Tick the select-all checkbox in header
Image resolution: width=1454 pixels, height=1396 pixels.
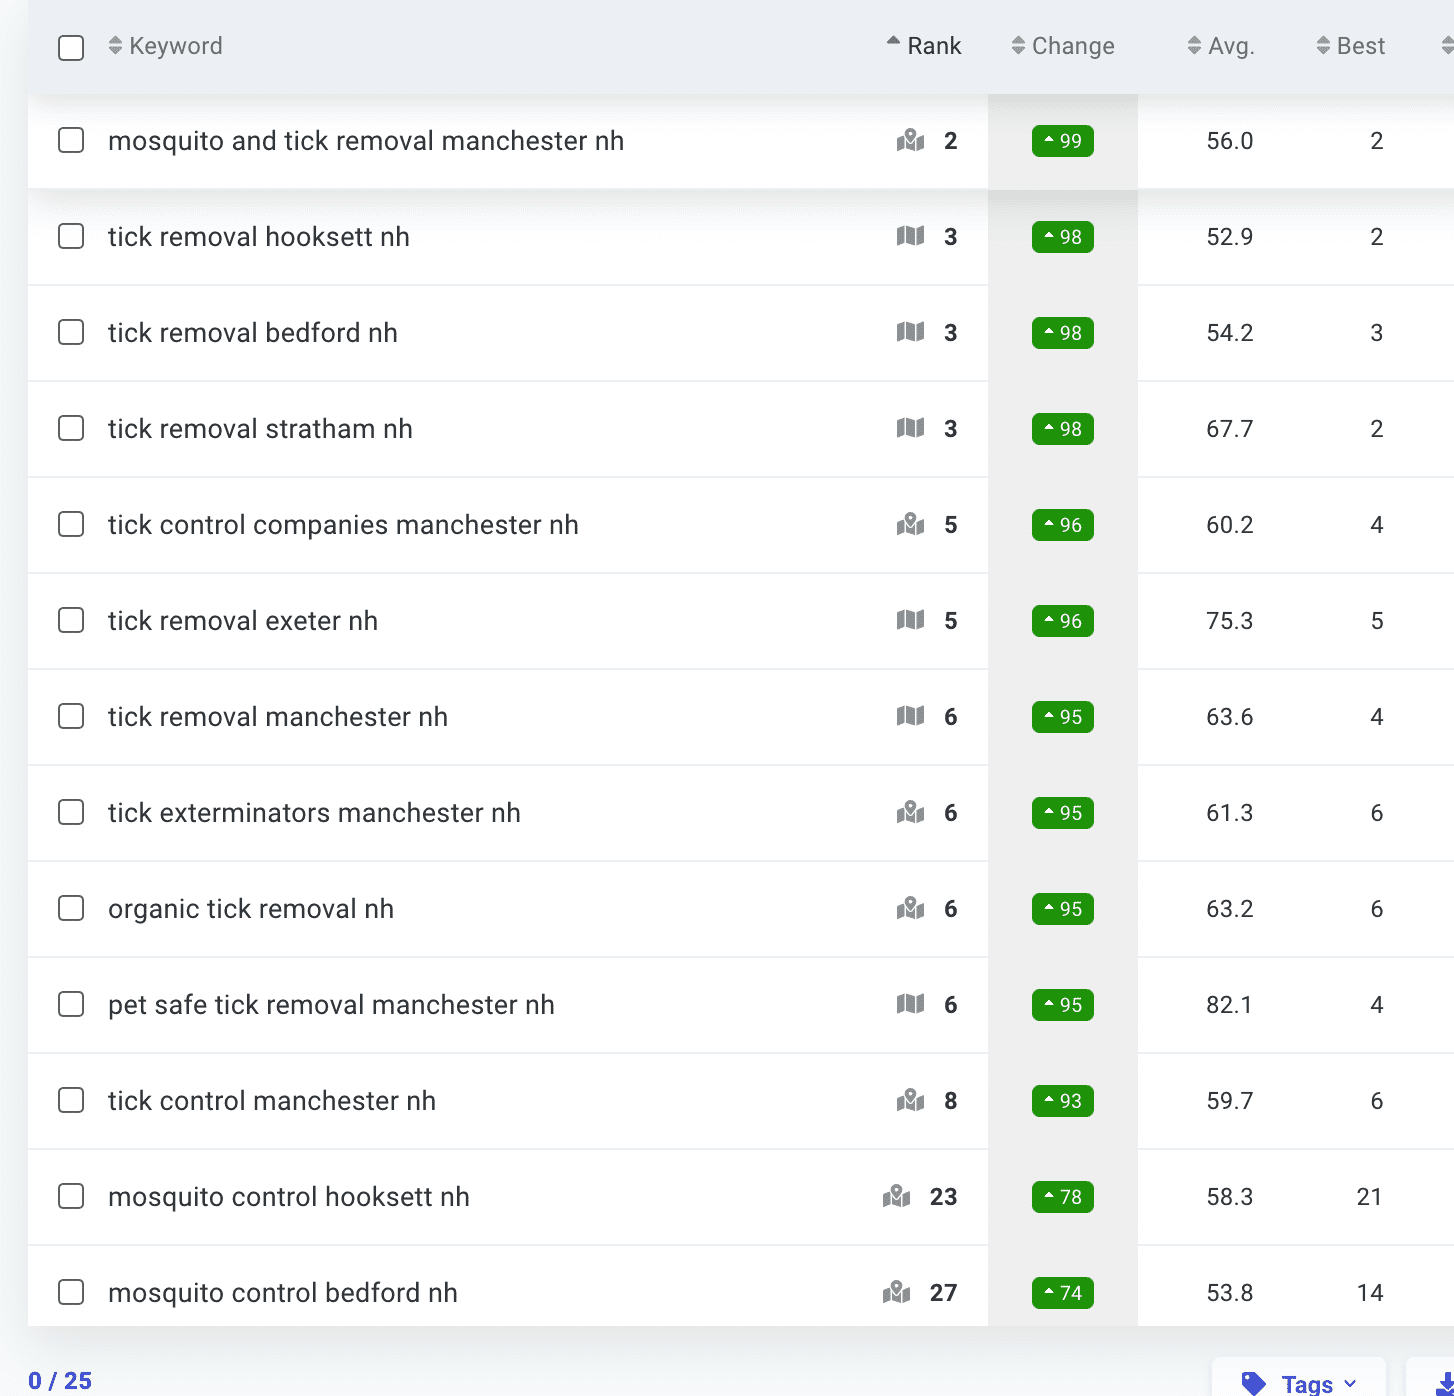tap(71, 47)
